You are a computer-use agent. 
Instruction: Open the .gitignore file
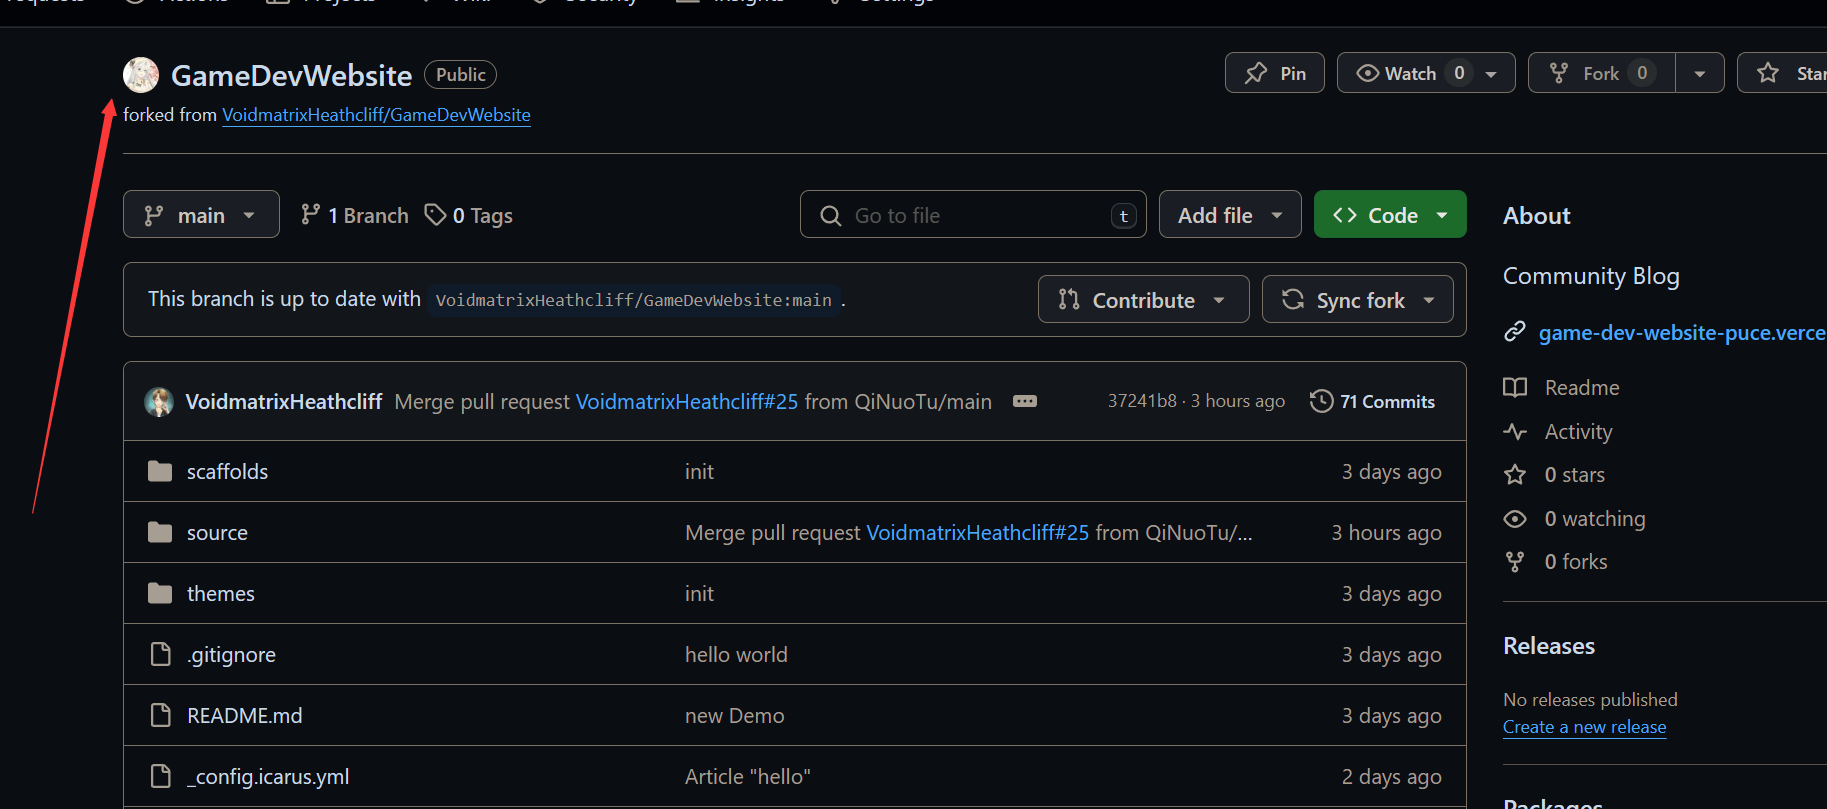(231, 654)
